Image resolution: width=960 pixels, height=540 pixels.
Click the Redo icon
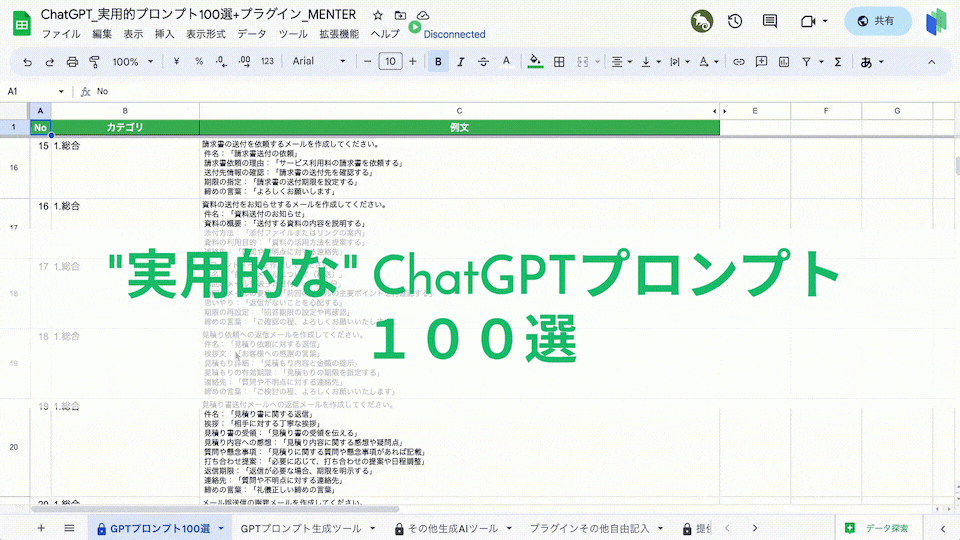[x=50, y=62]
